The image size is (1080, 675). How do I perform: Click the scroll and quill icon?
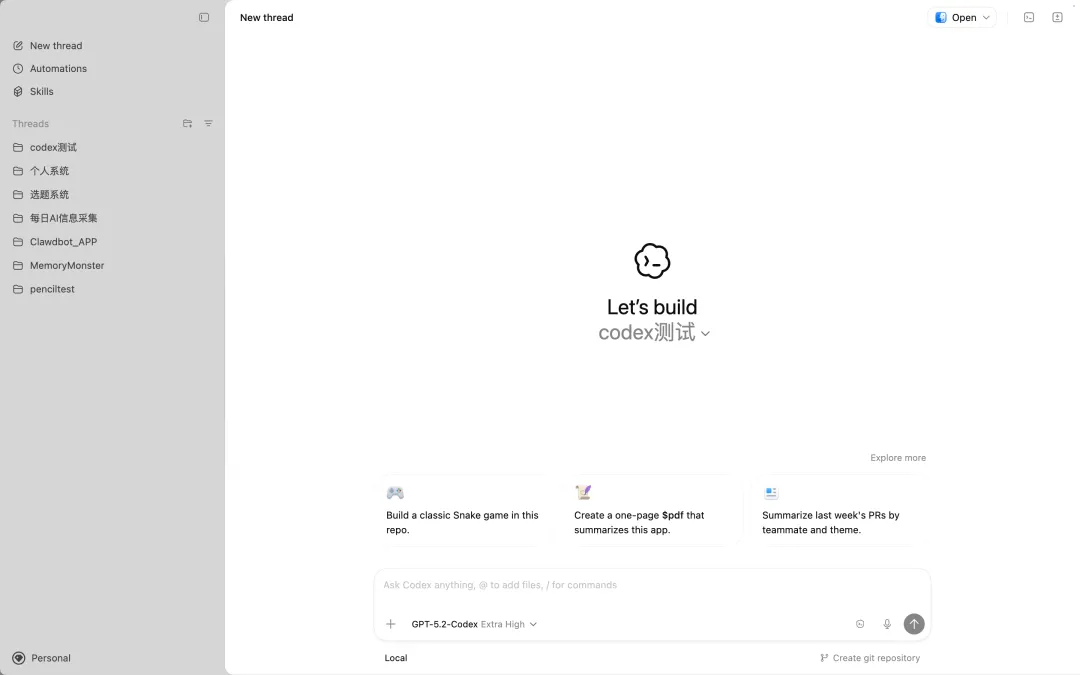(583, 492)
